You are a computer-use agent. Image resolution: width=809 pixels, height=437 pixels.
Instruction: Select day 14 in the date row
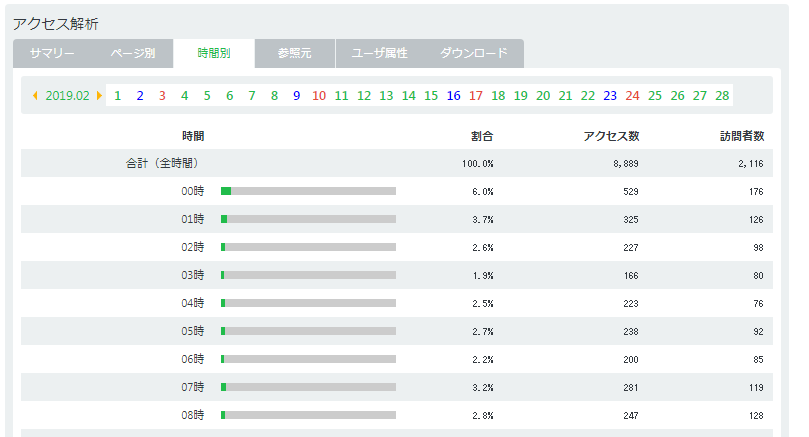pyautogui.click(x=409, y=95)
